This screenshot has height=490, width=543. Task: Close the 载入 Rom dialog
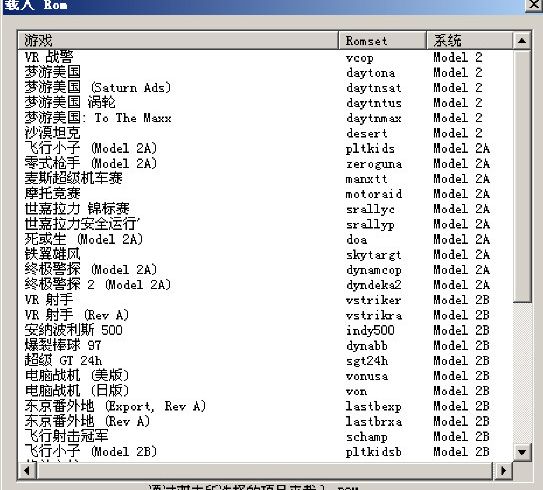click(534, 5)
